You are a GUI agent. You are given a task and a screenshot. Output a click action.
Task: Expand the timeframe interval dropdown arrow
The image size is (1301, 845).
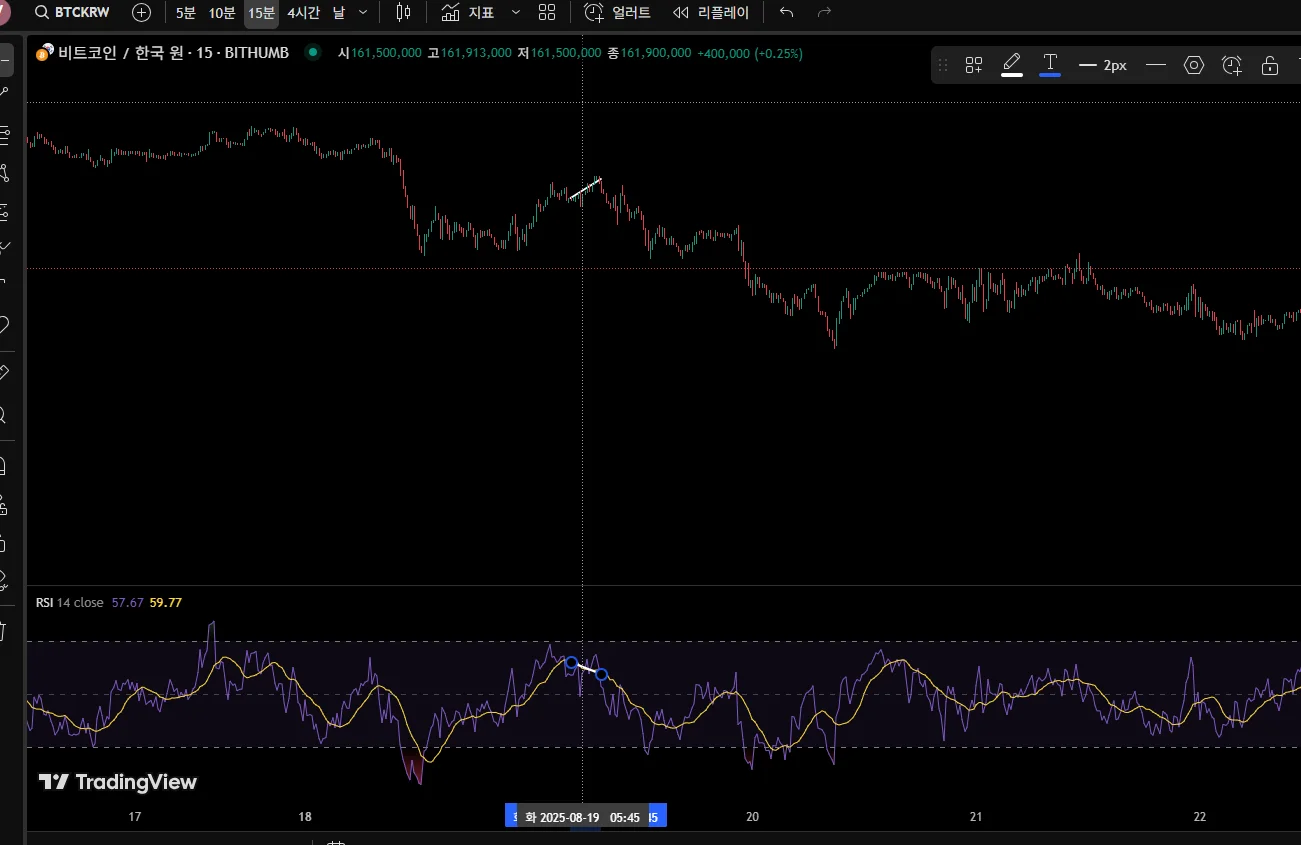point(362,13)
